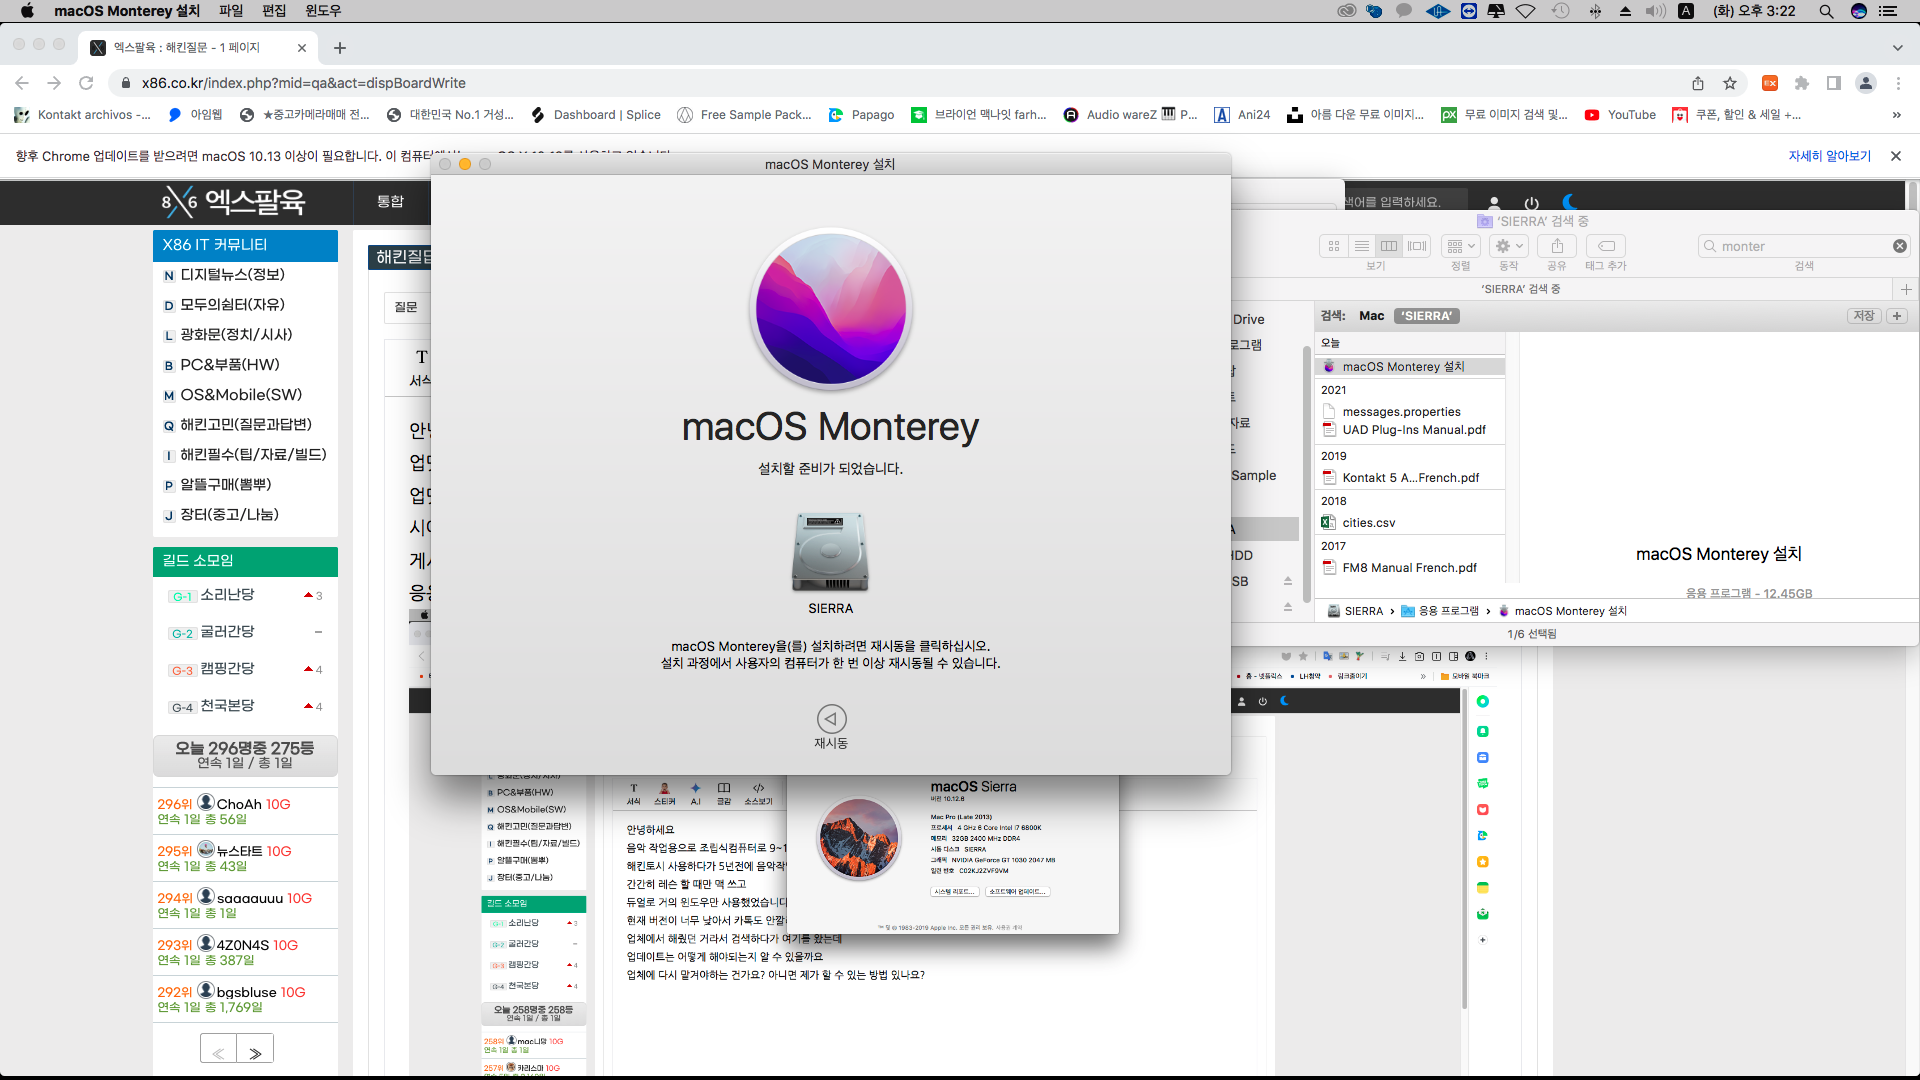Image resolution: width=1920 pixels, height=1080 pixels.
Task: Select FM8 Manual French.pdf file
Action: (x=1410, y=568)
